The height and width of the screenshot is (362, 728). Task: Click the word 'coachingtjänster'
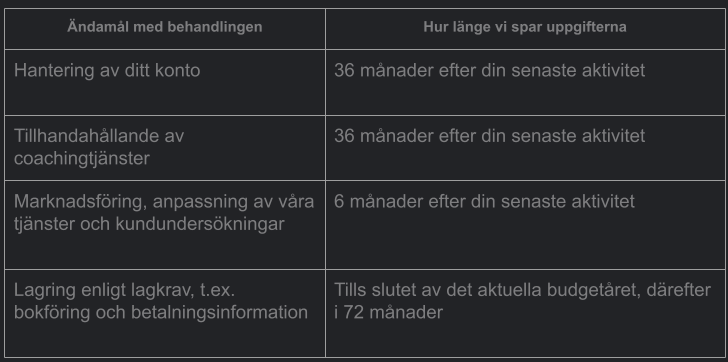coord(82,159)
